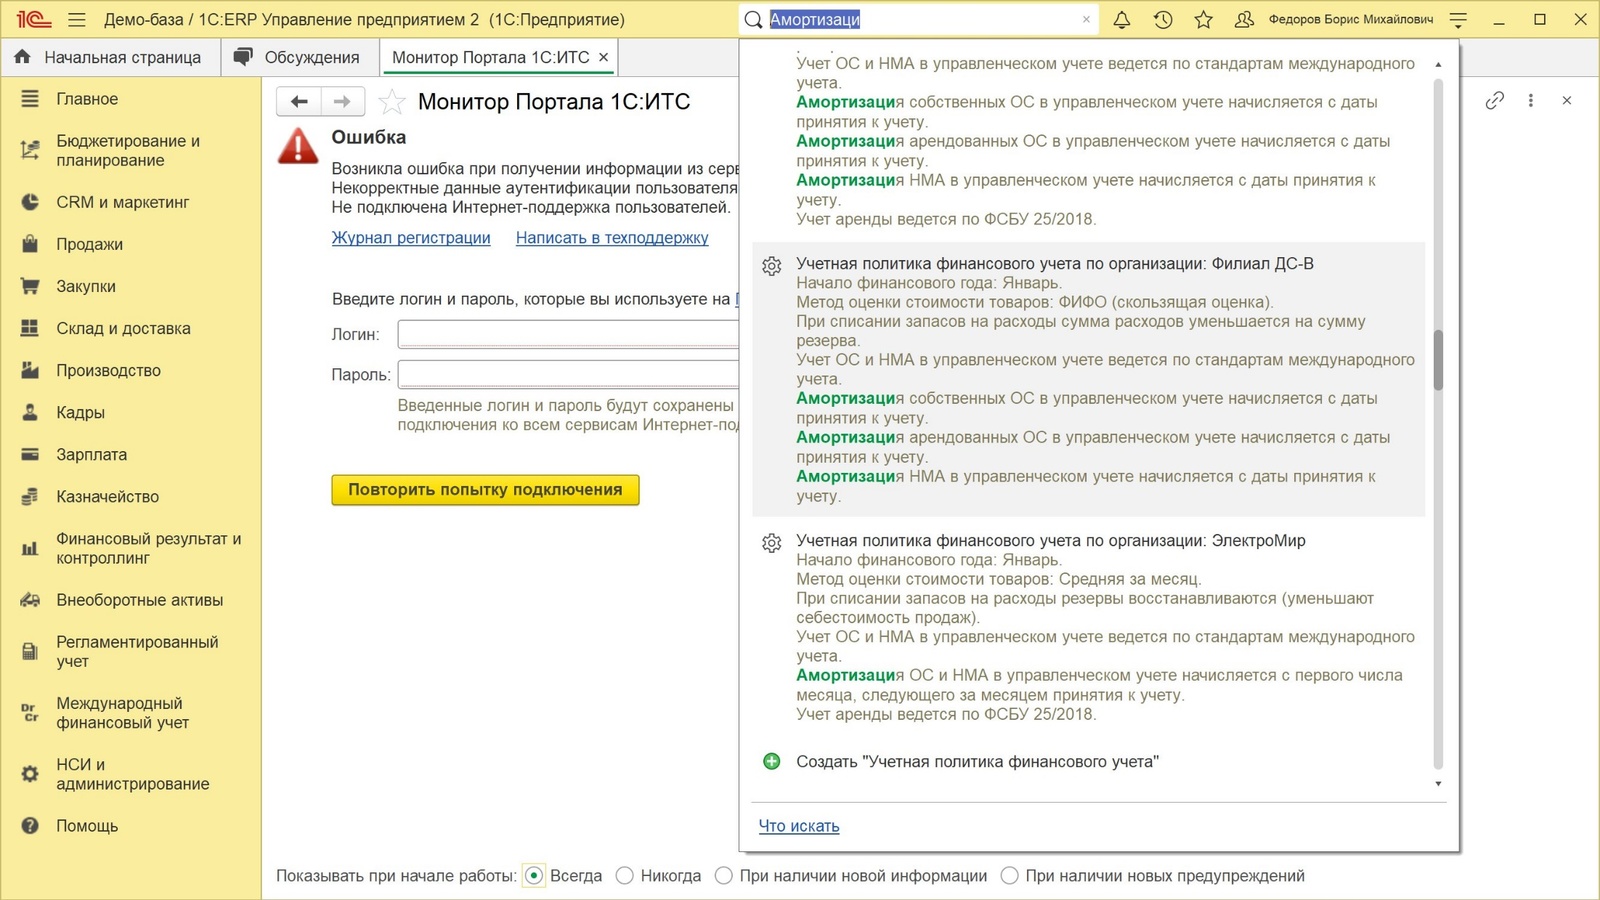Close the Монитор Портала 1С:ИТС tab
Screen dimensions: 1600x900
tap(603, 57)
